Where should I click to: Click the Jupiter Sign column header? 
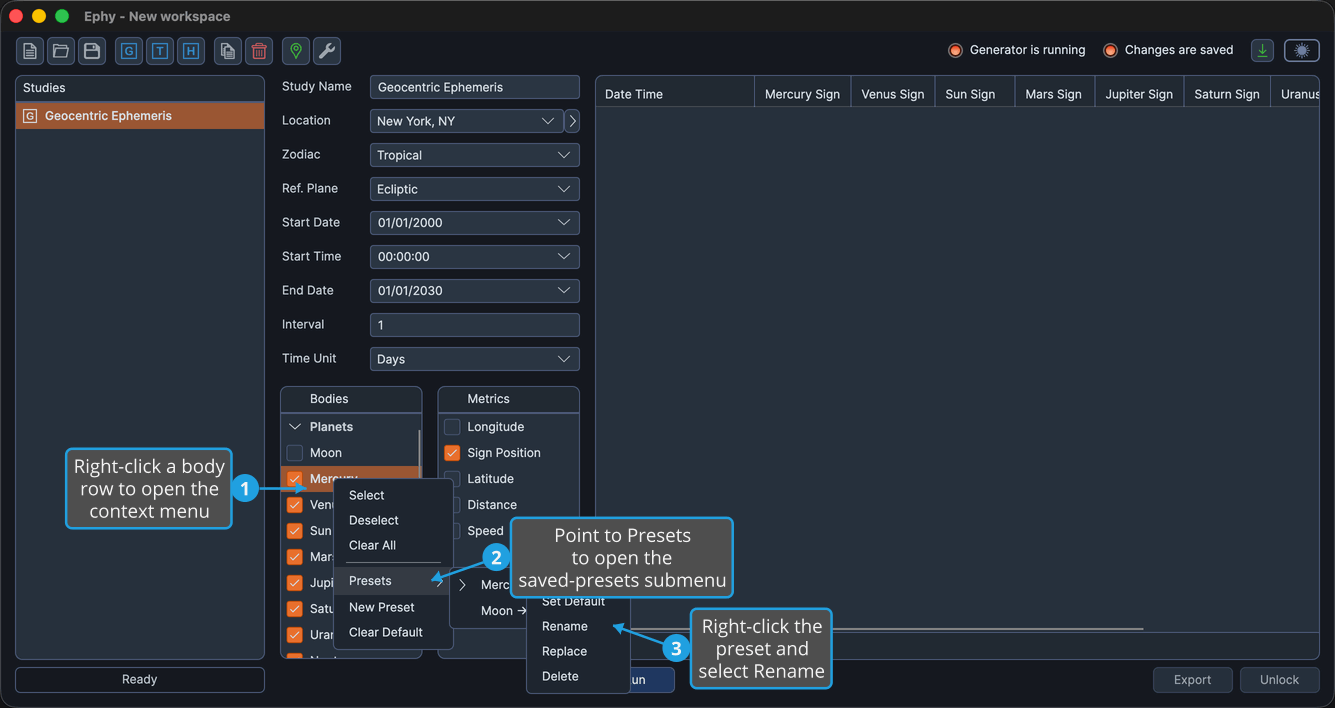click(1139, 94)
